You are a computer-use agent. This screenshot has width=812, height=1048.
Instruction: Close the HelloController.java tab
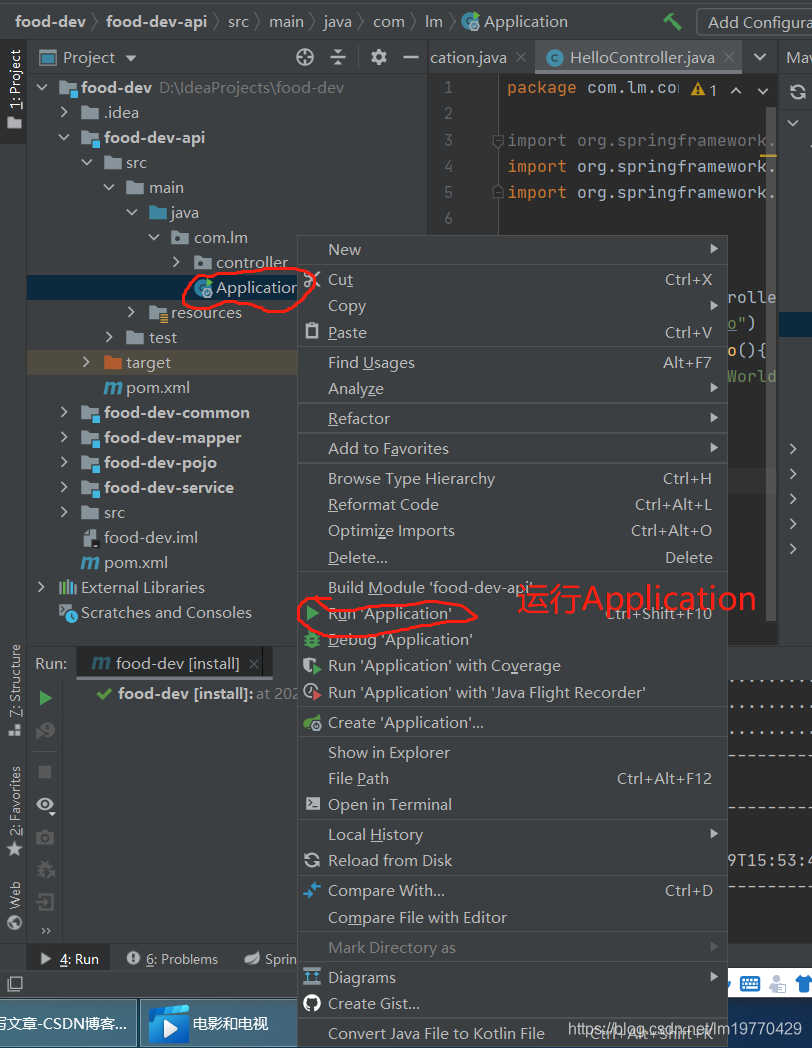click(x=729, y=57)
